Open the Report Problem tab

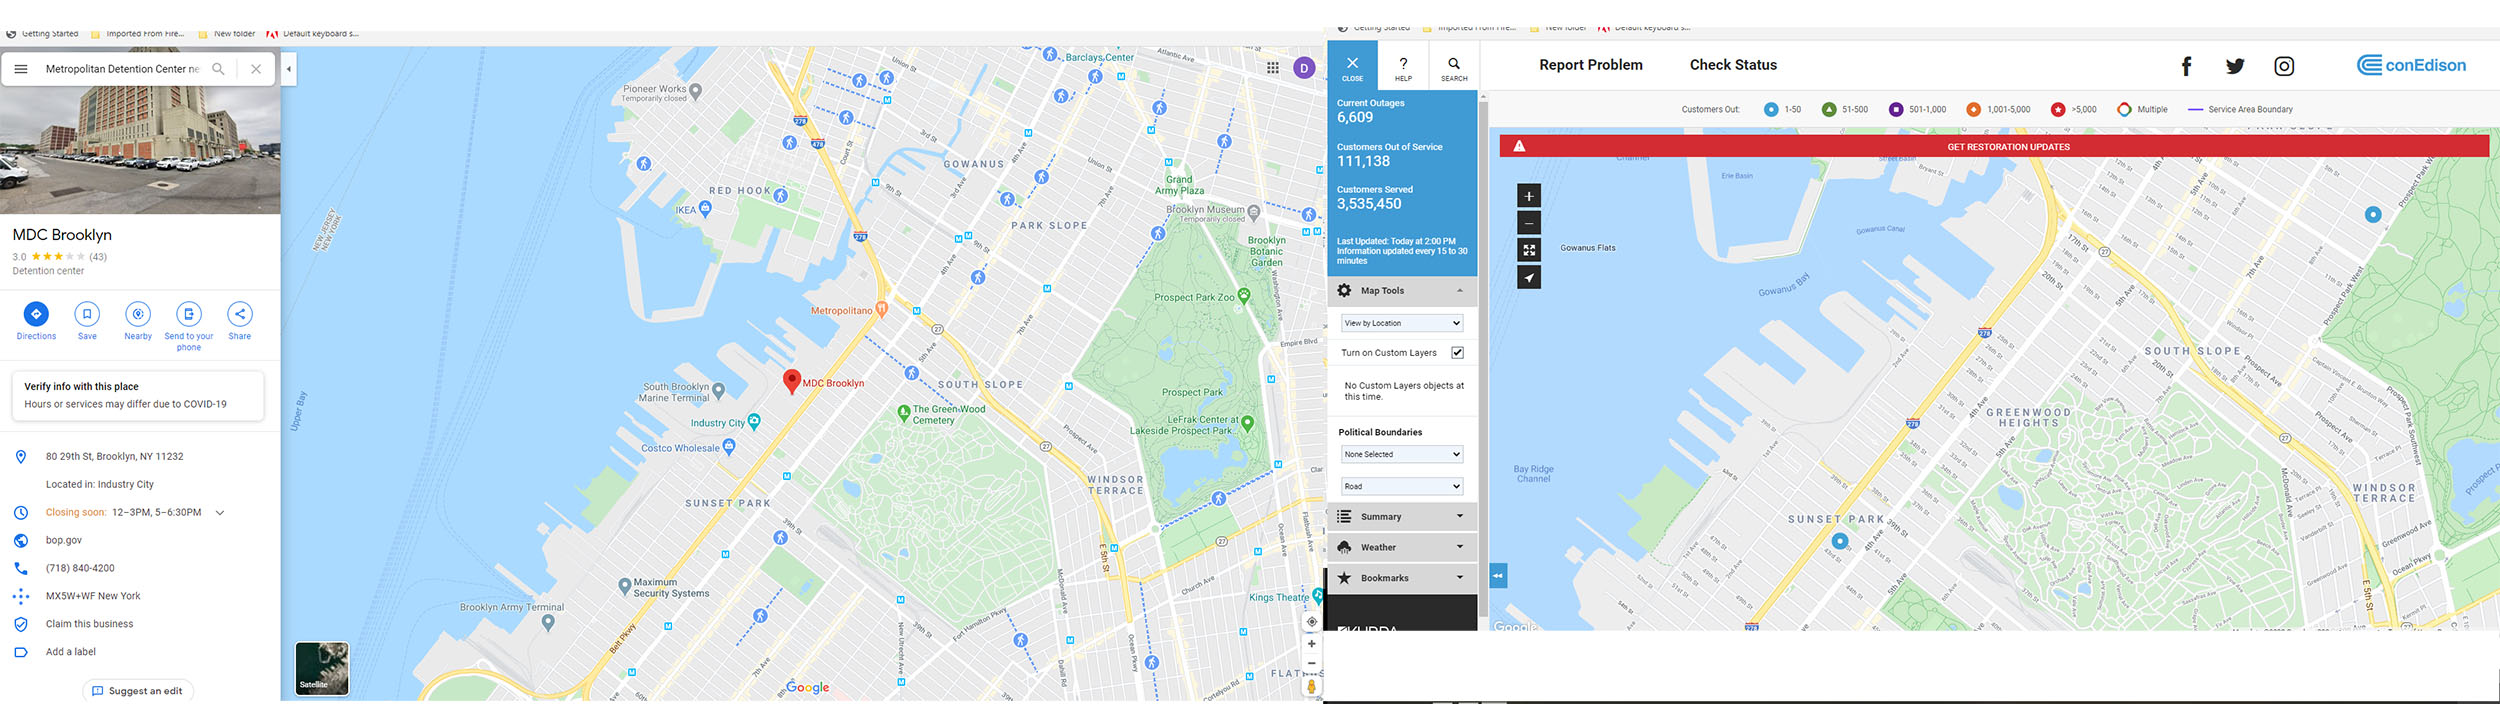pos(1590,65)
